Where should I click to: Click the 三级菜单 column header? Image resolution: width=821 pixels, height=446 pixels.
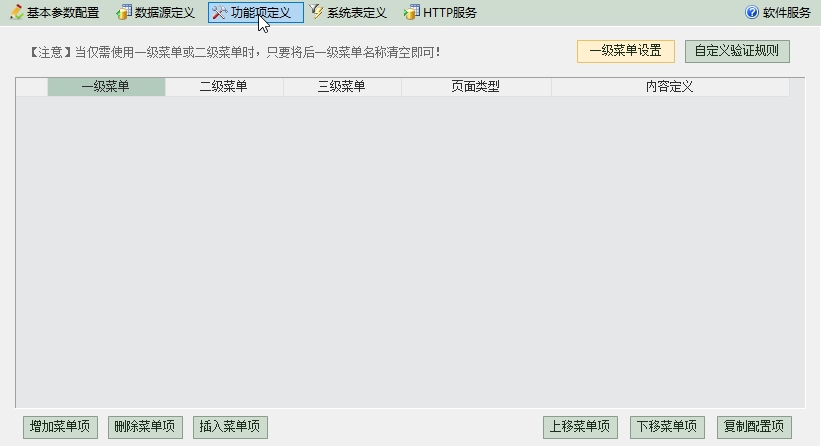342,87
